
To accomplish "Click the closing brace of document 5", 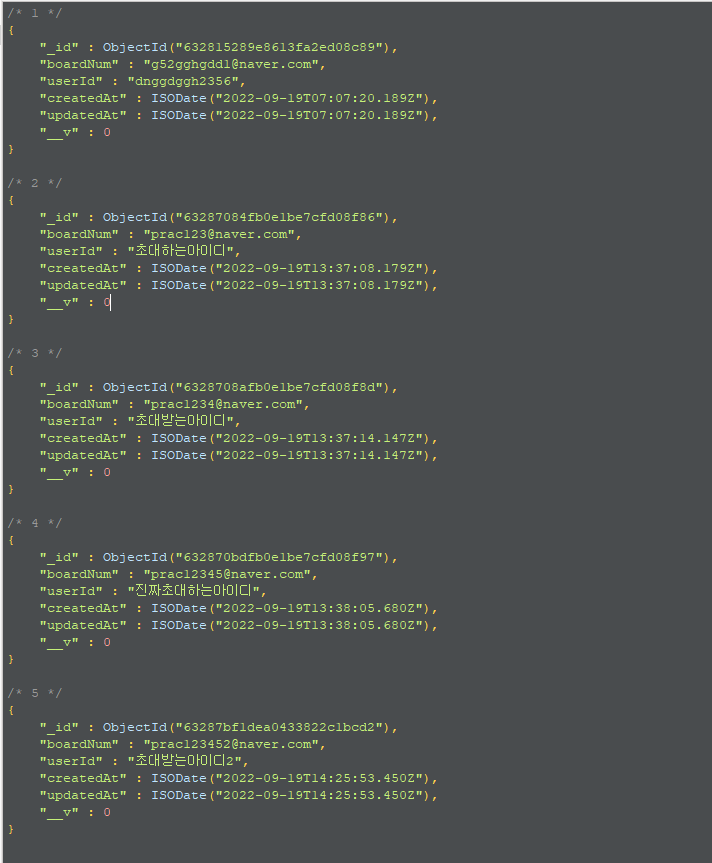I will point(11,829).
